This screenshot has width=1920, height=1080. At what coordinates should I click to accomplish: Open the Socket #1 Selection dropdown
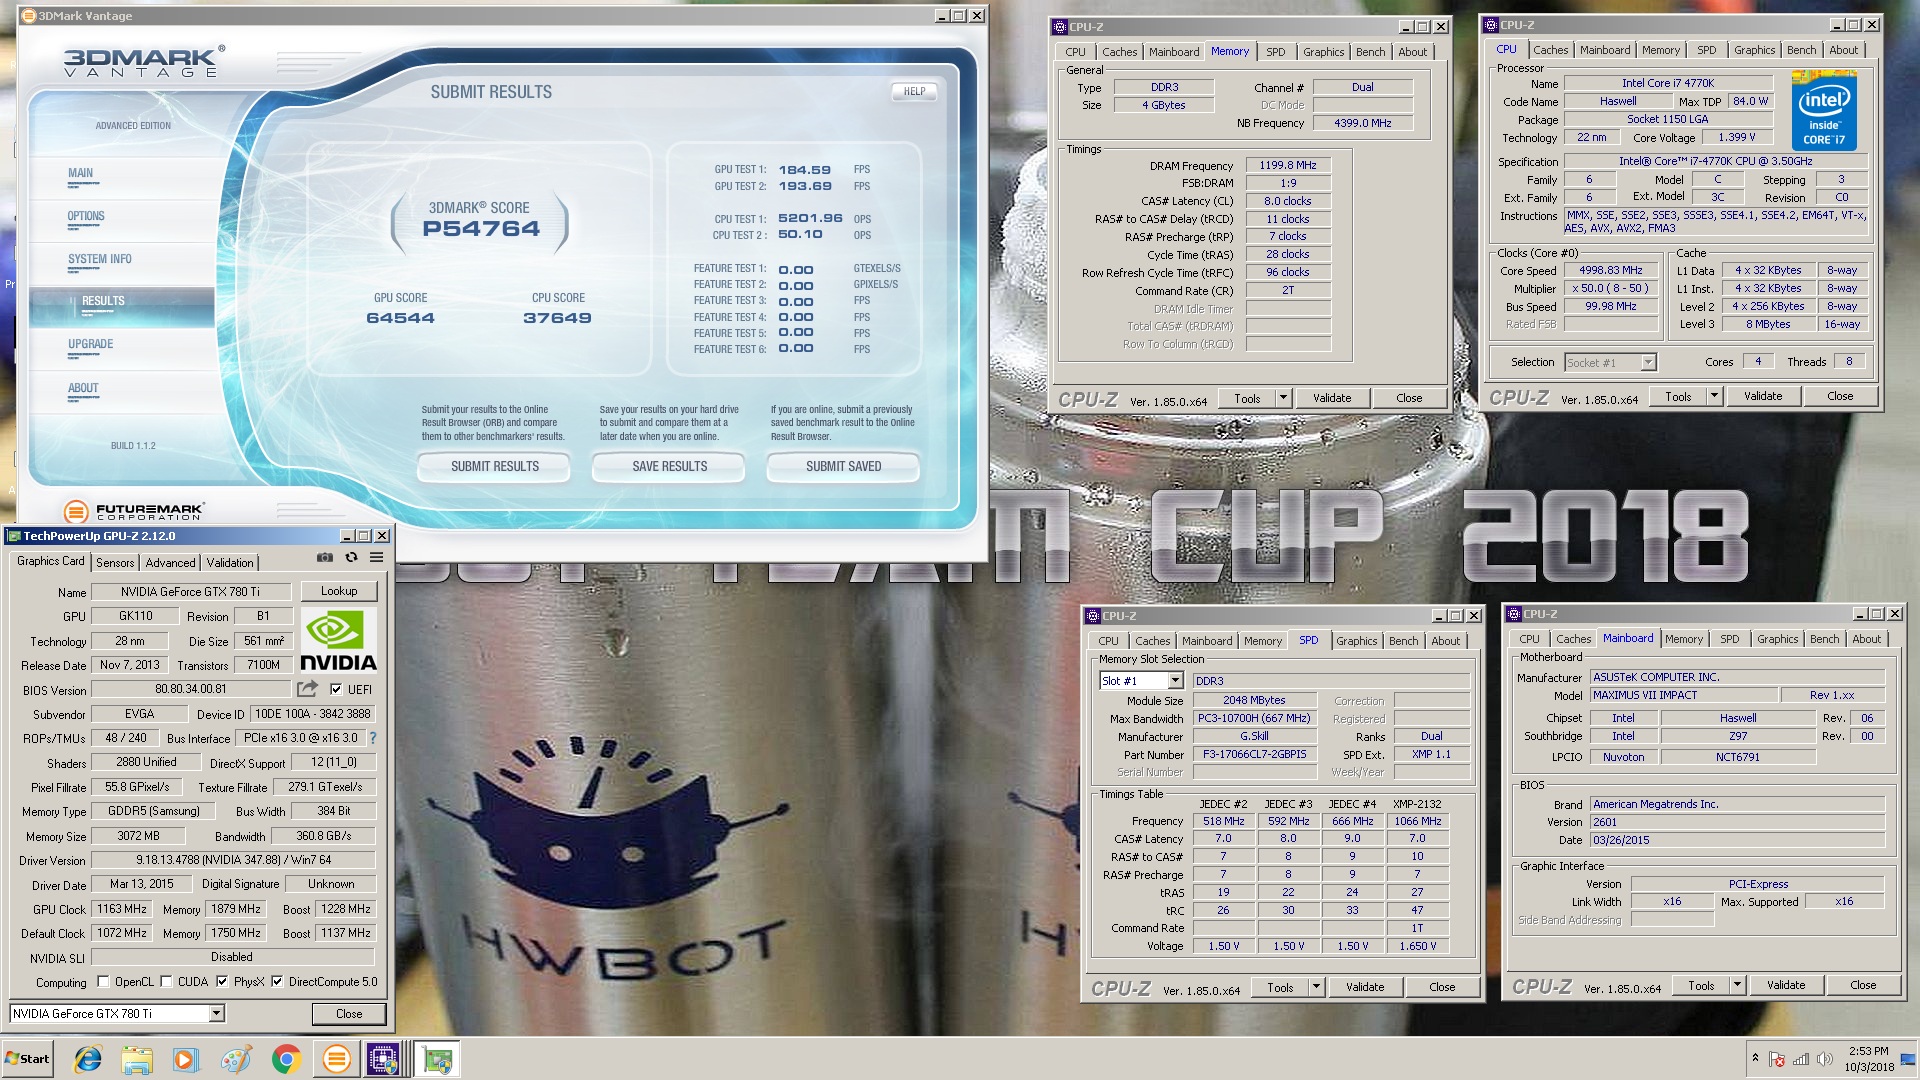1648,362
